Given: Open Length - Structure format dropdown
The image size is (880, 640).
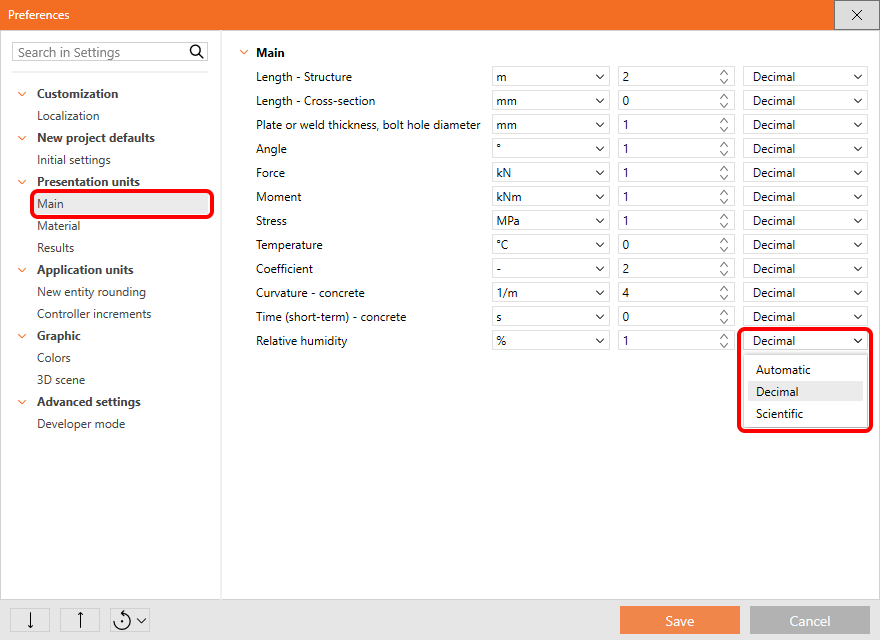Looking at the screenshot, I should (x=804, y=77).
